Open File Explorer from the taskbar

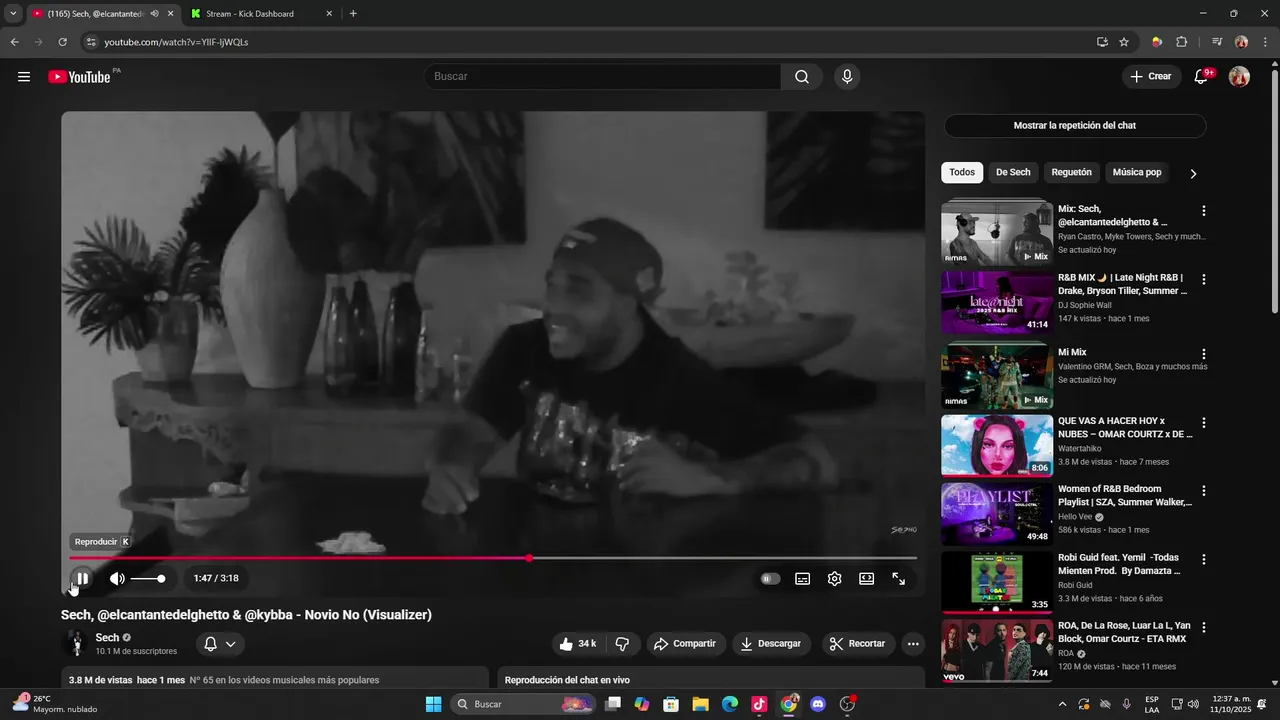[700, 704]
